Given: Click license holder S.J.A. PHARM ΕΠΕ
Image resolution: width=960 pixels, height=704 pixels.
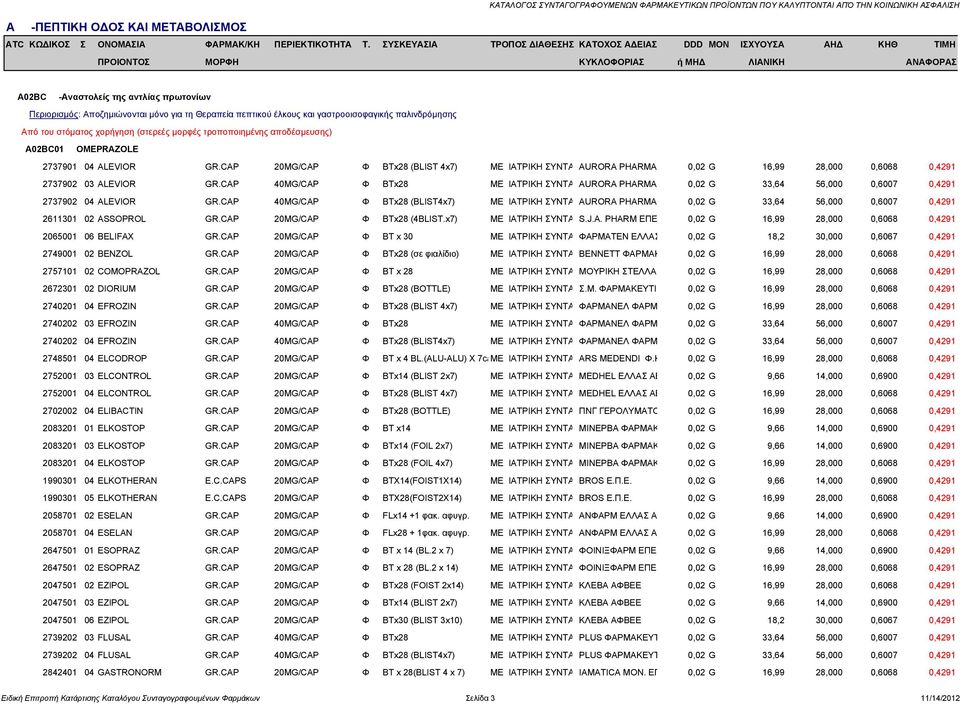Looking at the screenshot, I should [618, 219].
